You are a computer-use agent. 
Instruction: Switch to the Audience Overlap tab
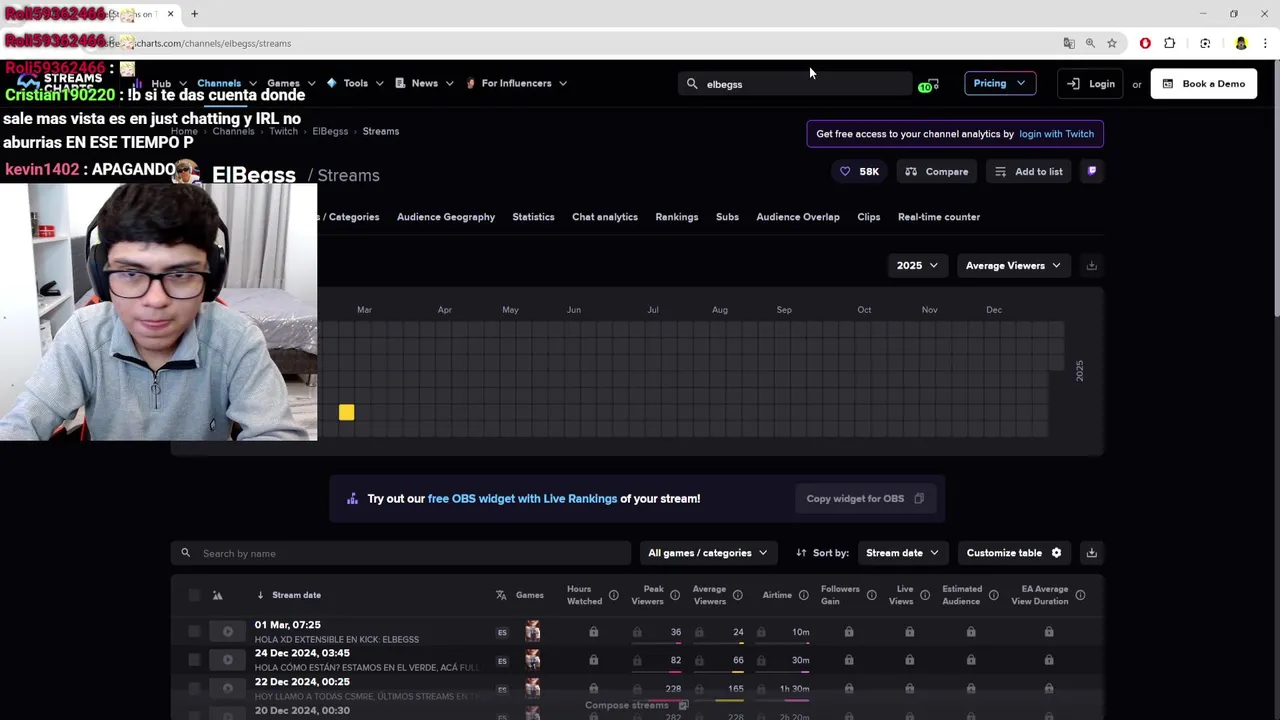(x=798, y=217)
